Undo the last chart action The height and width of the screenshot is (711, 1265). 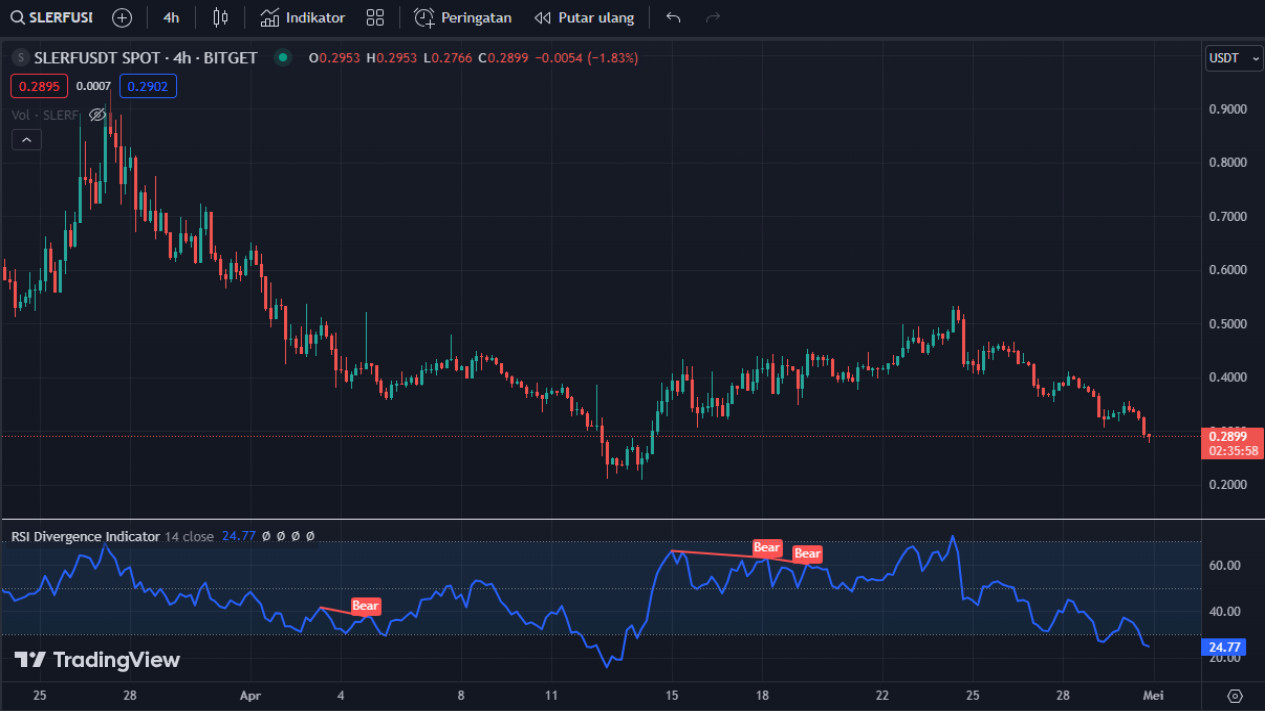pos(674,18)
